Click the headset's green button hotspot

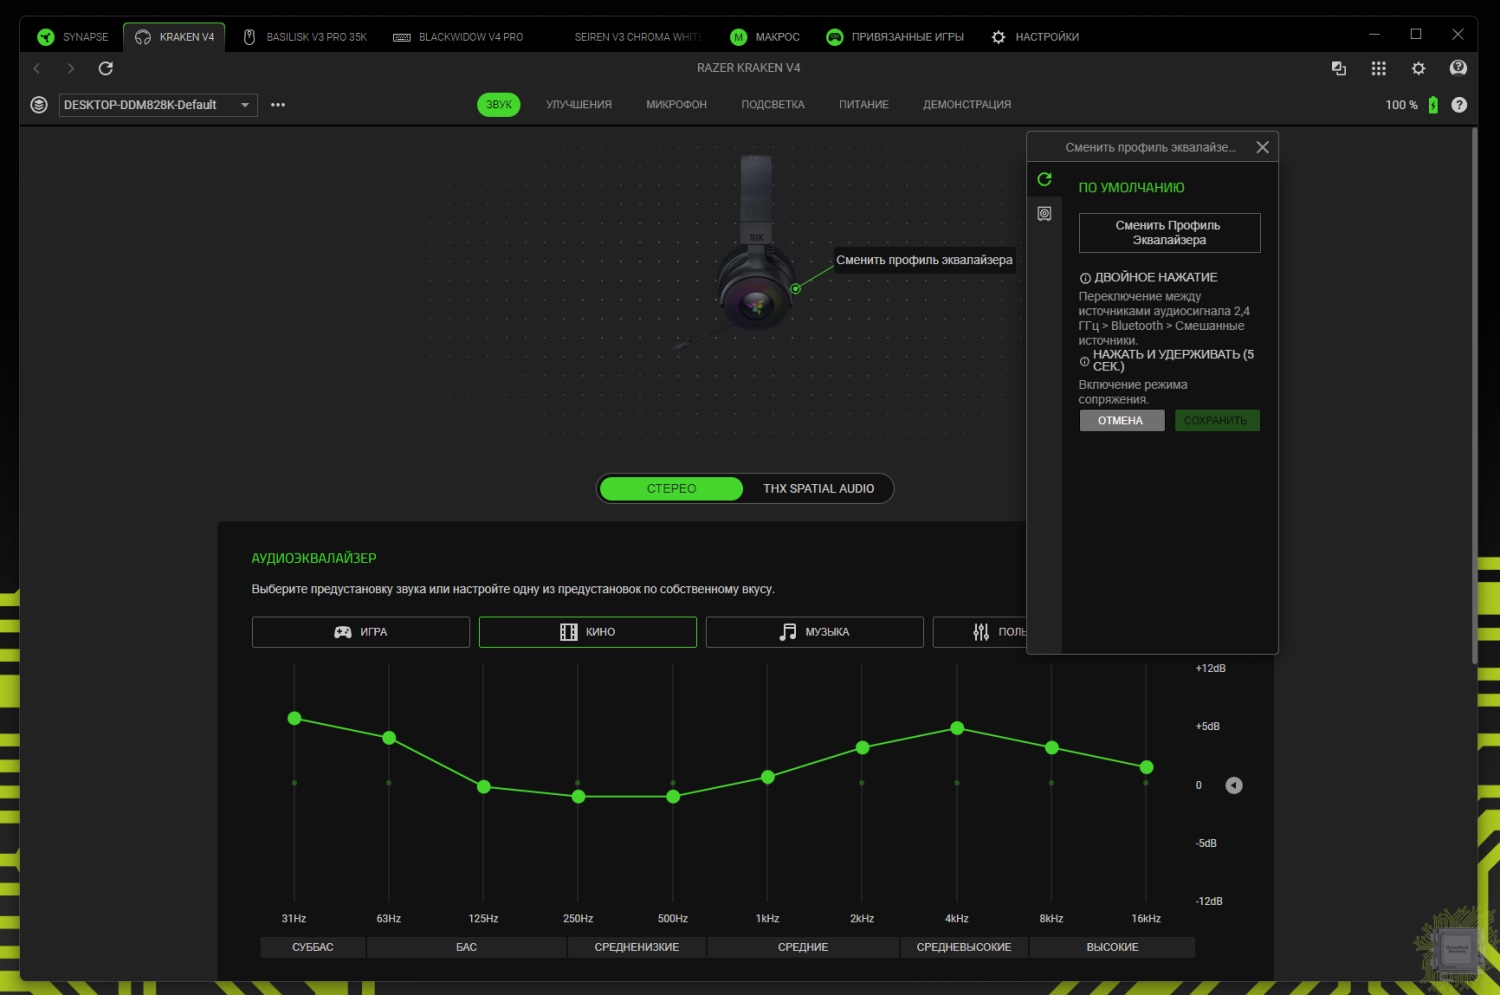coord(795,289)
